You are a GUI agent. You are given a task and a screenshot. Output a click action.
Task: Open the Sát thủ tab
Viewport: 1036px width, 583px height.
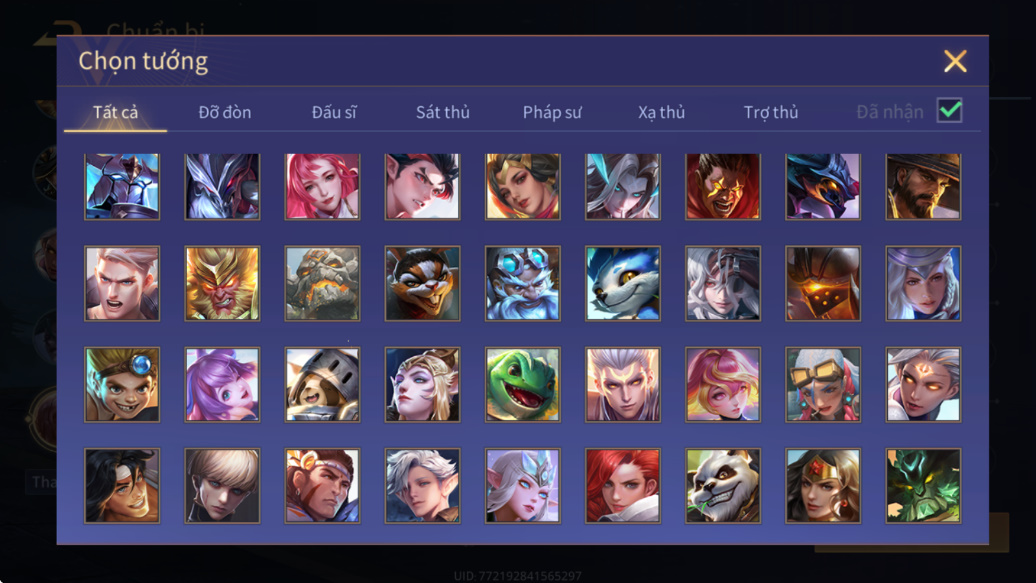tap(443, 112)
